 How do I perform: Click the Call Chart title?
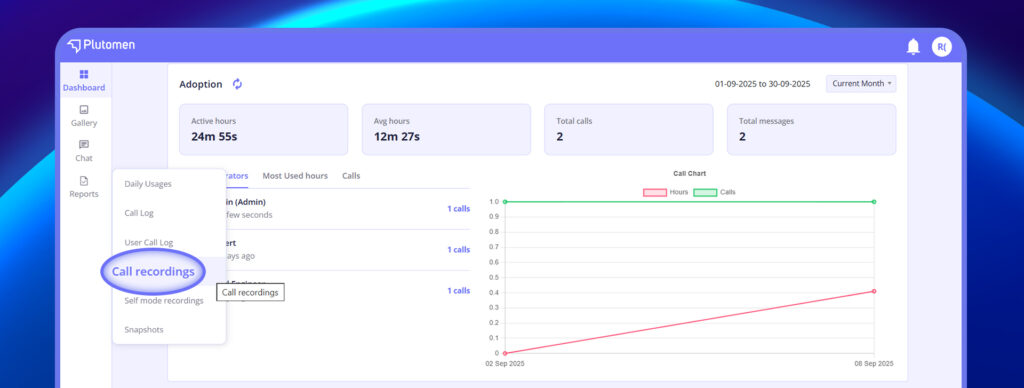690,174
